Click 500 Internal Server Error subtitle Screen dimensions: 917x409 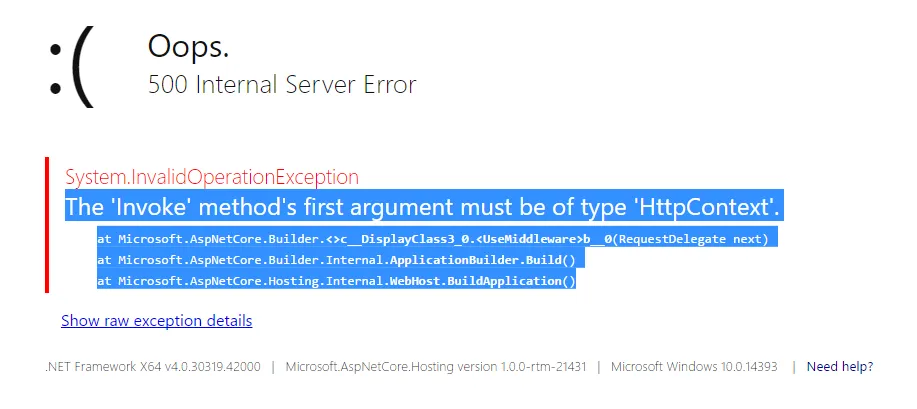coord(282,85)
